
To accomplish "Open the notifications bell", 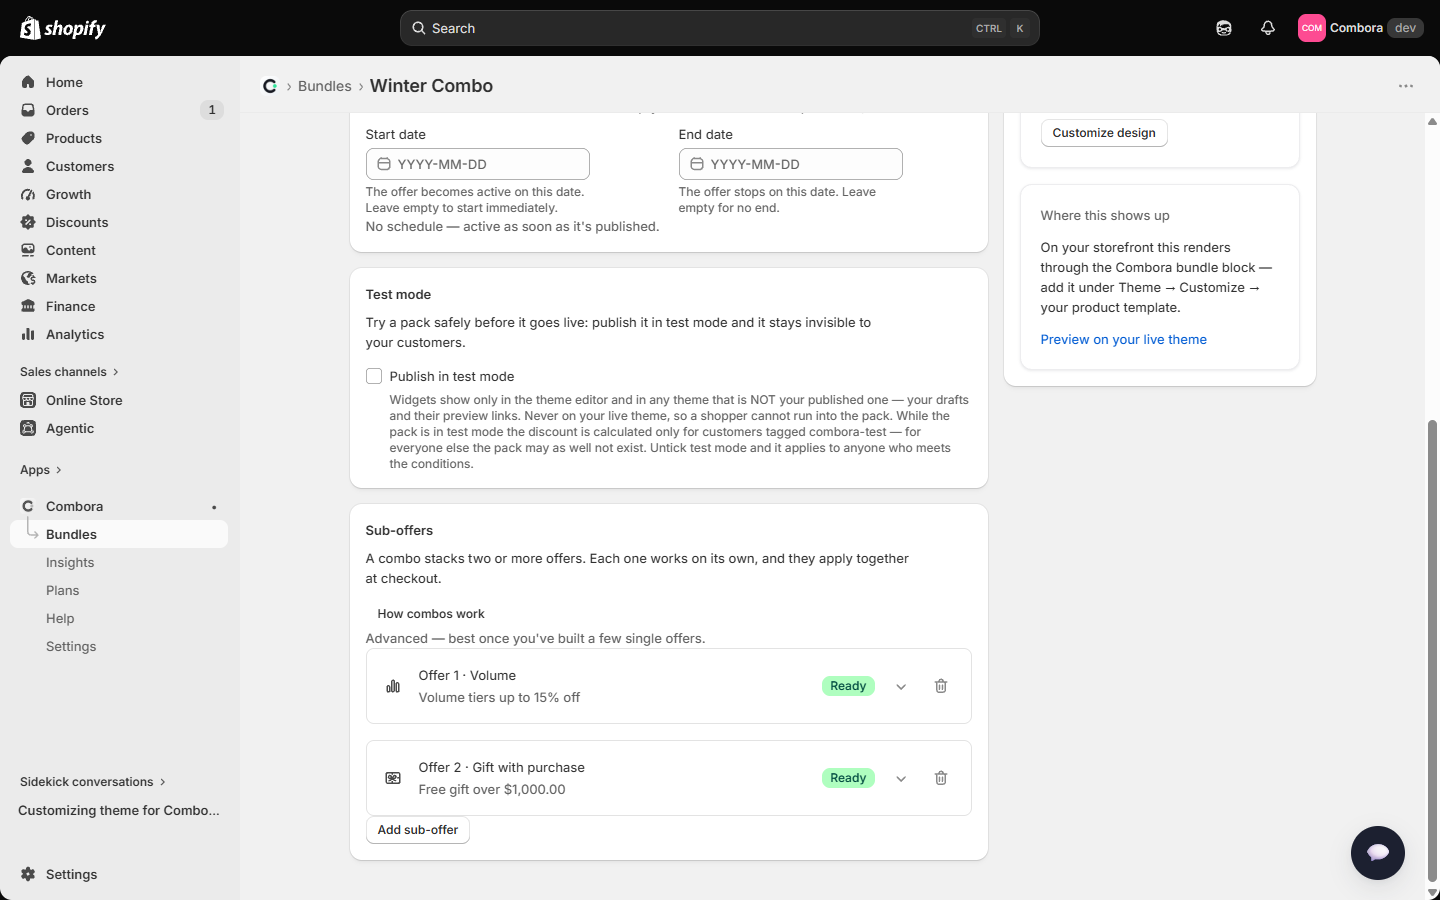I will click(1268, 28).
